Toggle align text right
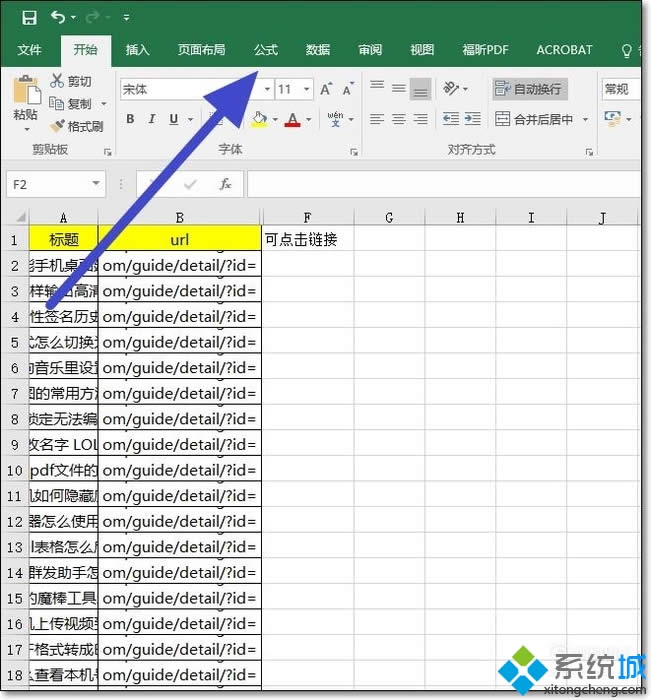The height and width of the screenshot is (700, 651). pos(420,119)
